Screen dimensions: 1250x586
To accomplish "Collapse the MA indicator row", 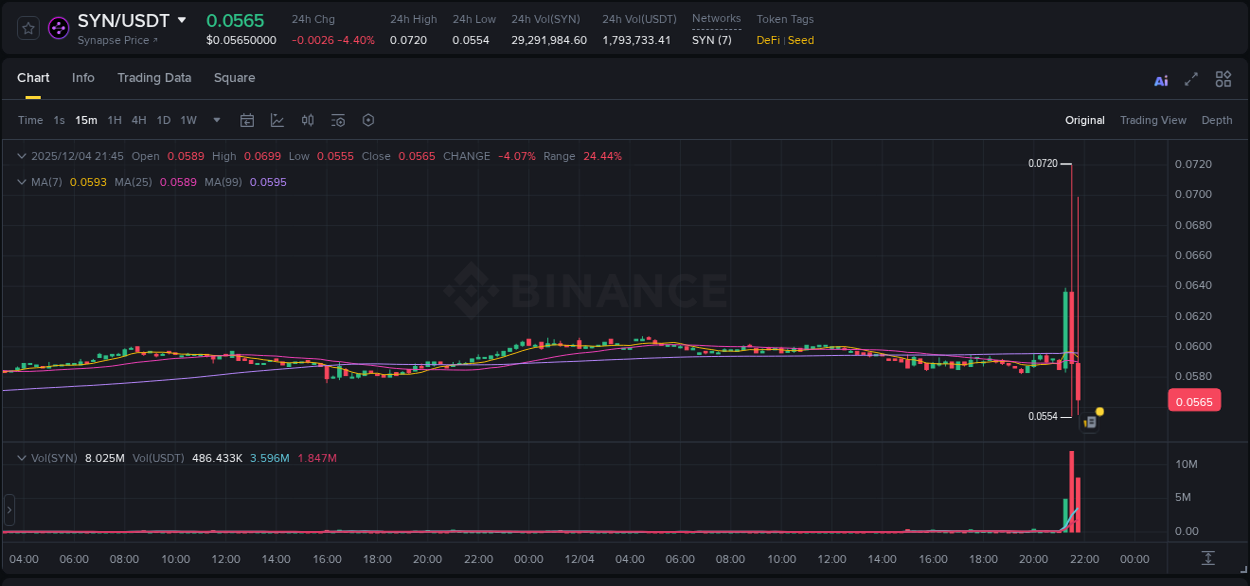I will click(22, 182).
